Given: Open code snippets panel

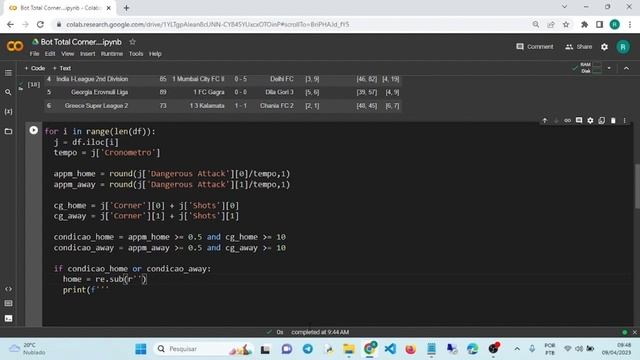Looking at the screenshot, I should coord(8,289).
